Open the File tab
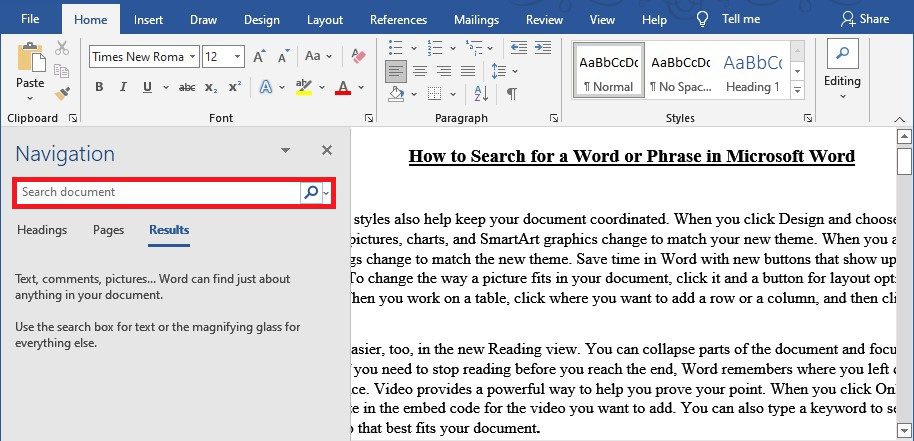 (30, 19)
